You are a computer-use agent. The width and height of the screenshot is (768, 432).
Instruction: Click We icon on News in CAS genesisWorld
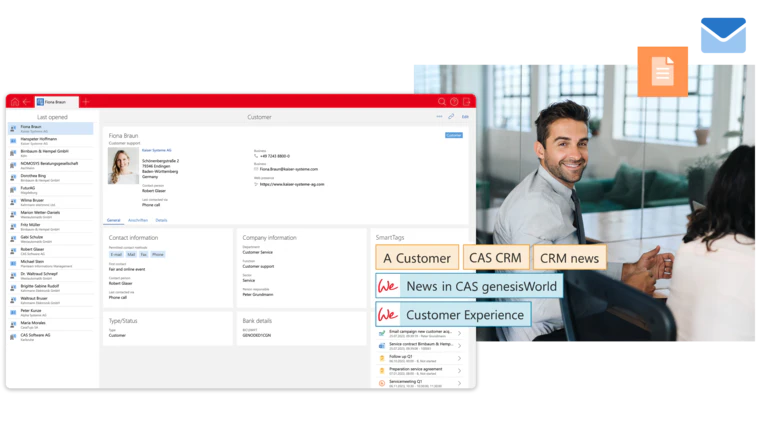pyautogui.click(x=388, y=286)
